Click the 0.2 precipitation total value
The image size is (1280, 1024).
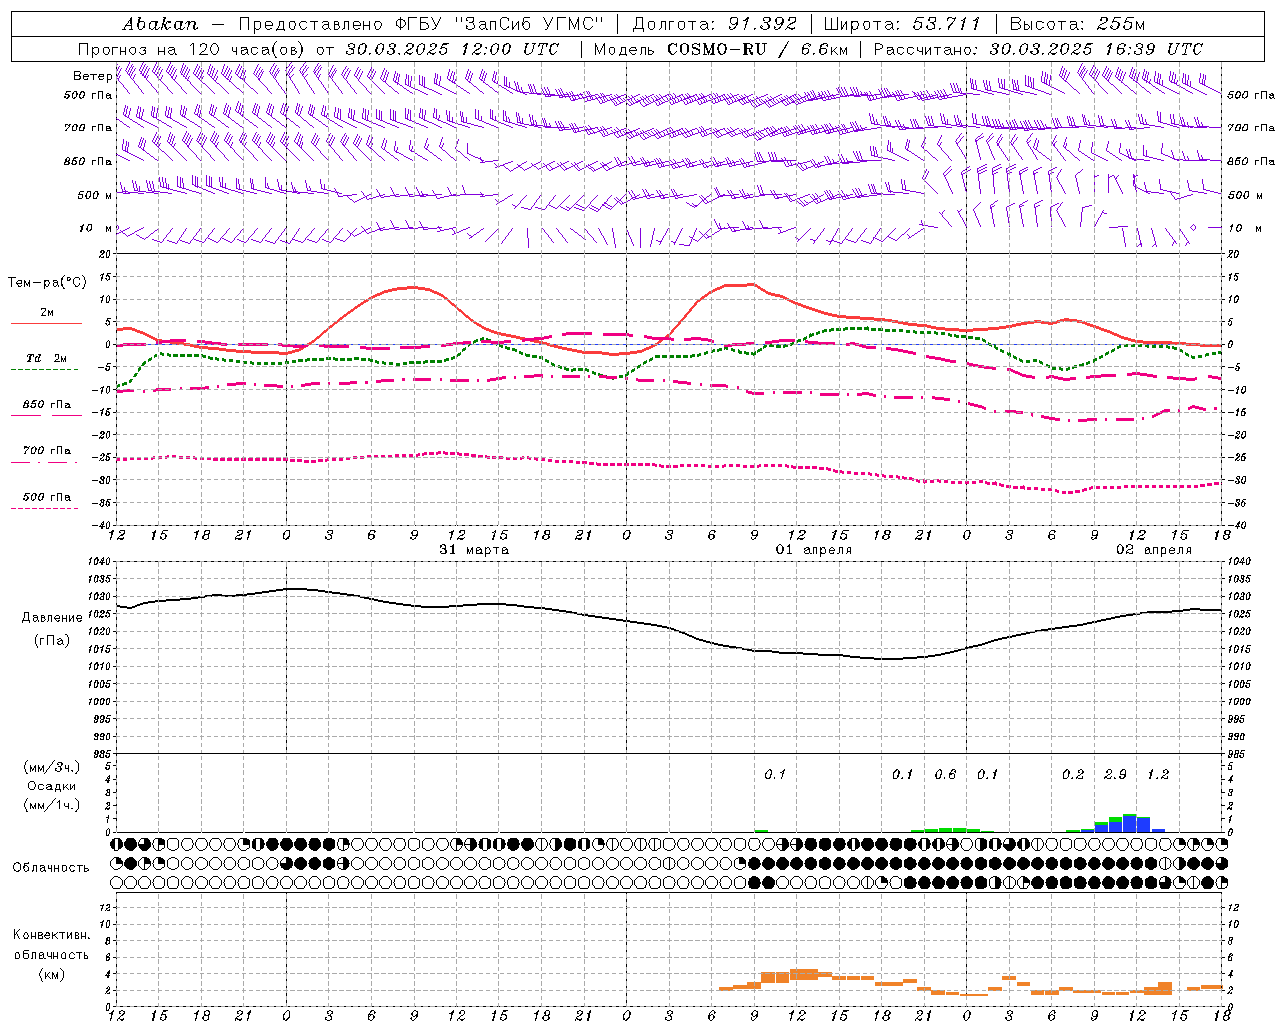click(x=1073, y=775)
